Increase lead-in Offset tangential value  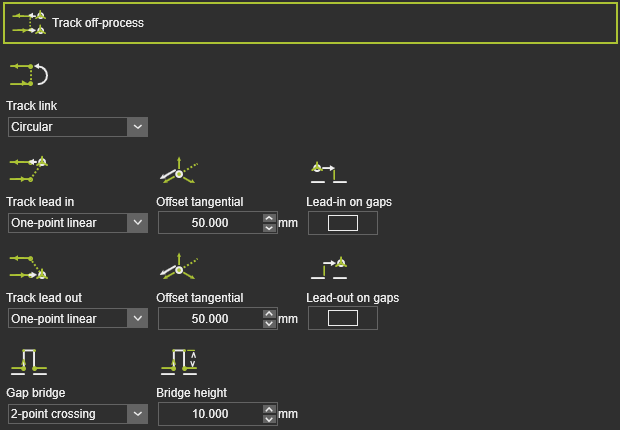pyautogui.click(x=268, y=218)
